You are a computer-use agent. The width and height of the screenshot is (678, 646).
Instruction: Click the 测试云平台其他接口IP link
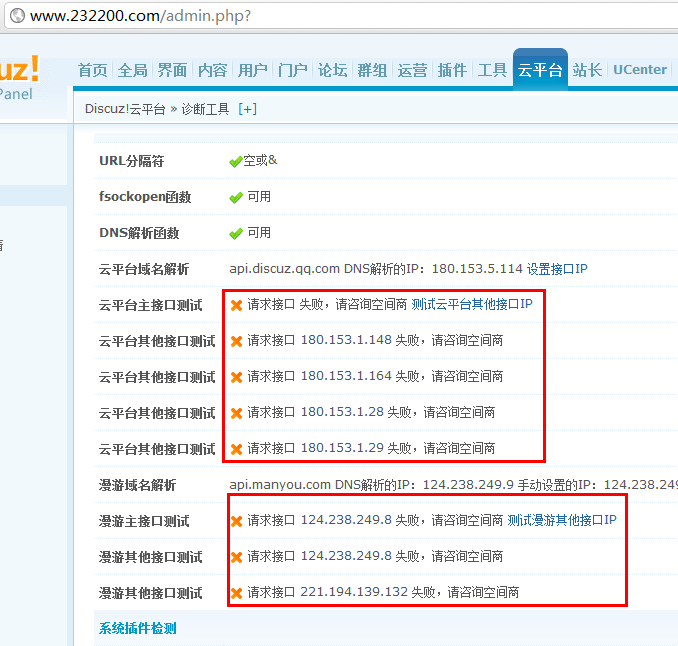pyautogui.click(x=472, y=304)
